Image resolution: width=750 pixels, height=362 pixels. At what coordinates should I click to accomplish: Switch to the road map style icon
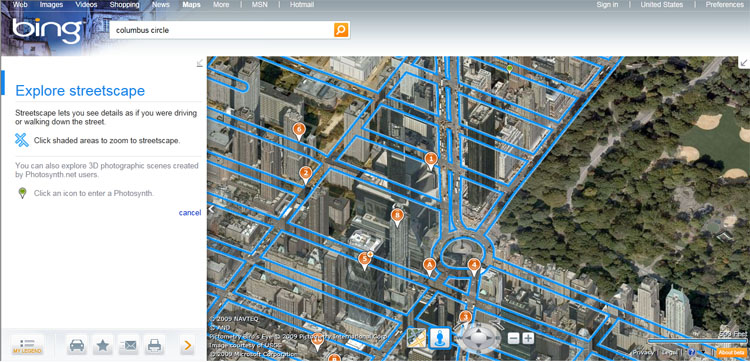click(417, 338)
